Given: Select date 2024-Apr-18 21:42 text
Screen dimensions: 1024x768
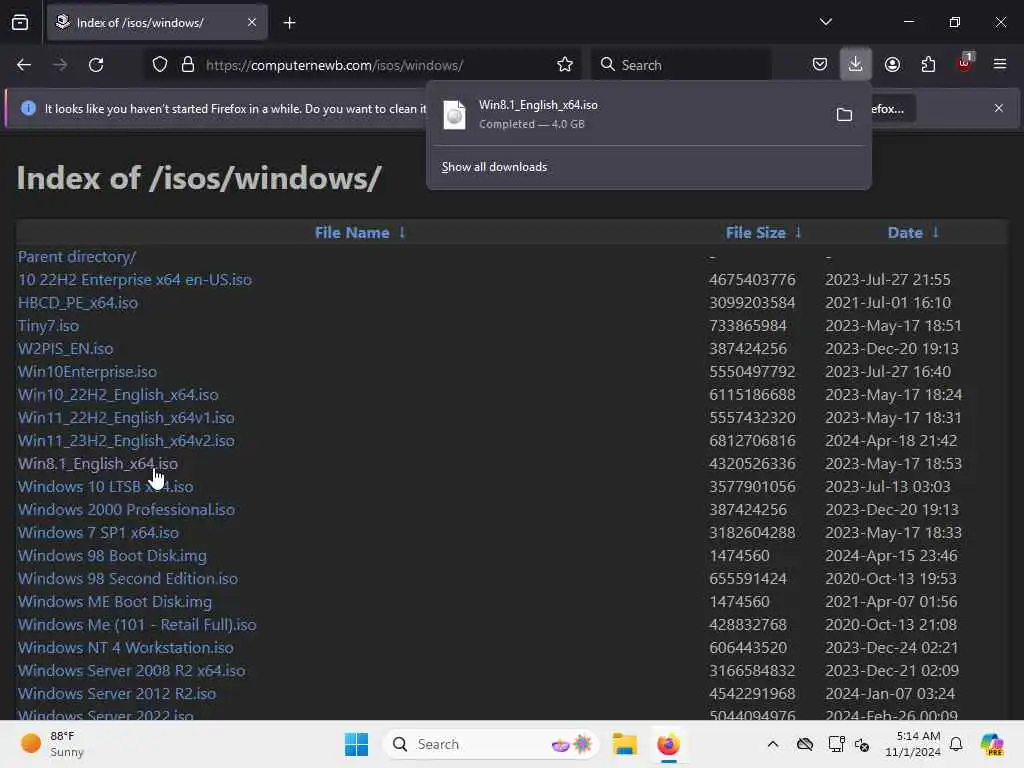Looking at the screenshot, I should point(891,441).
